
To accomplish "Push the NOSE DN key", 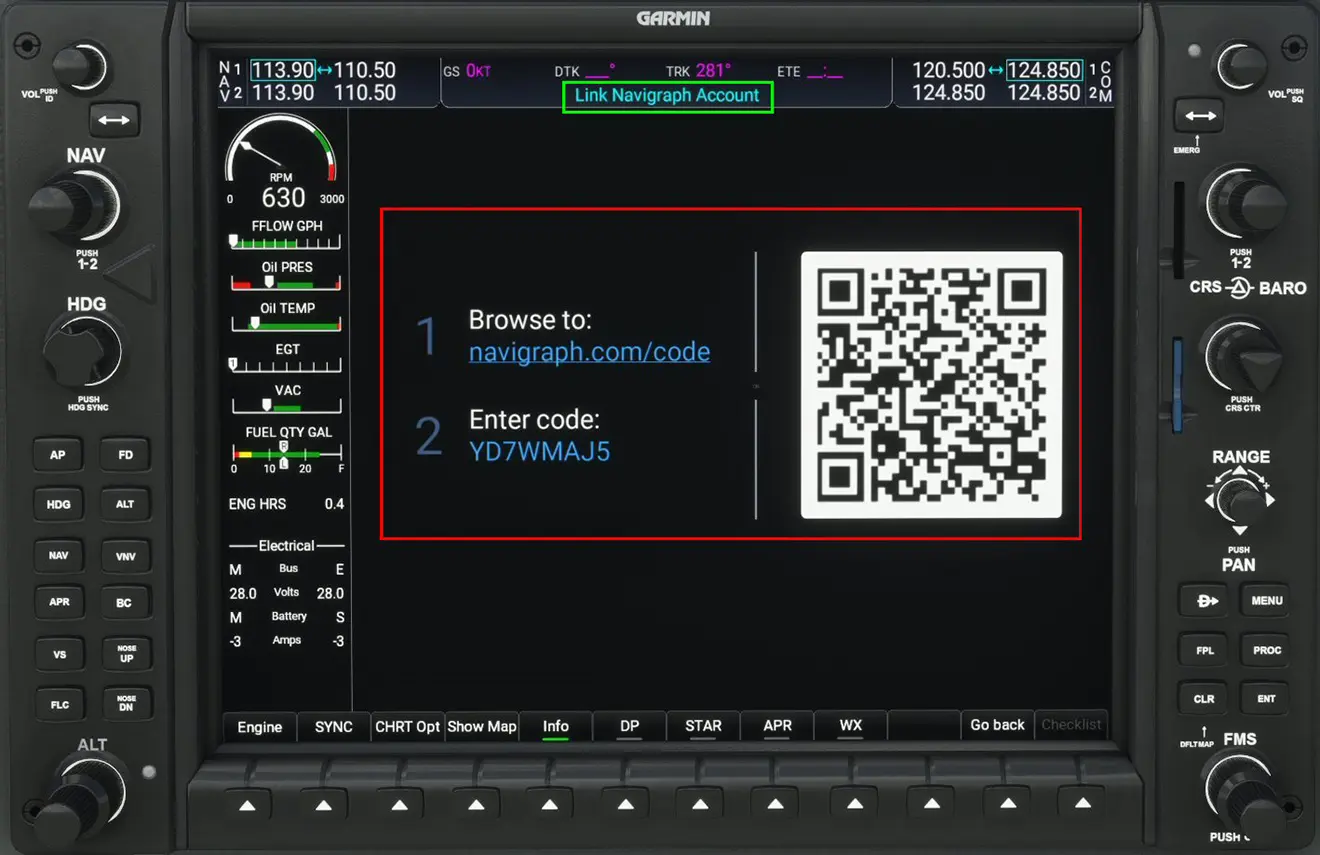I will 126,704.
